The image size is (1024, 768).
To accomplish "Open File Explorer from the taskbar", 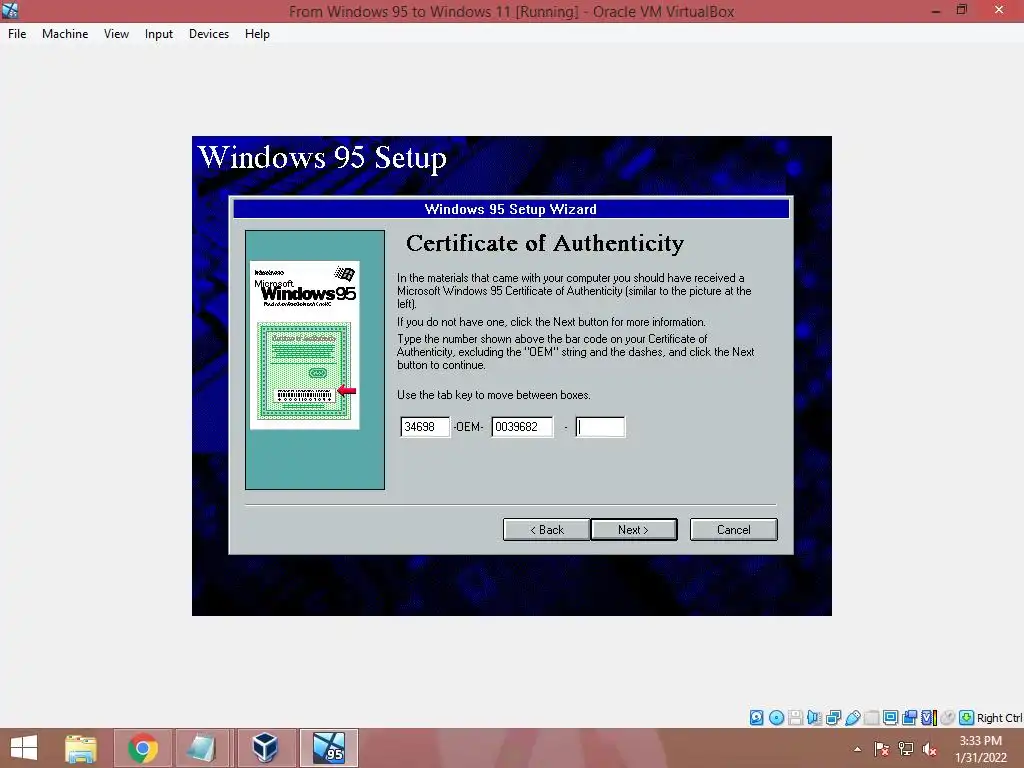I will (x=81, y=748).
